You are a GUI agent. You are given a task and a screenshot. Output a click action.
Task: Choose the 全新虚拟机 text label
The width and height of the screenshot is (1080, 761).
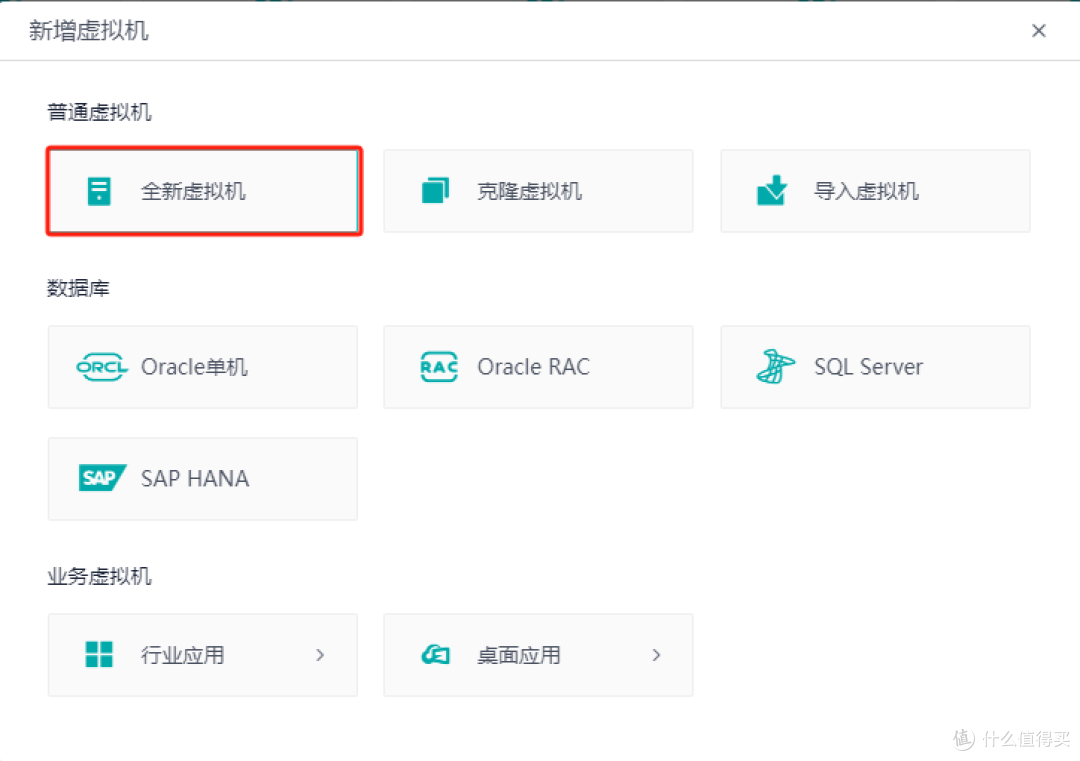193,191
